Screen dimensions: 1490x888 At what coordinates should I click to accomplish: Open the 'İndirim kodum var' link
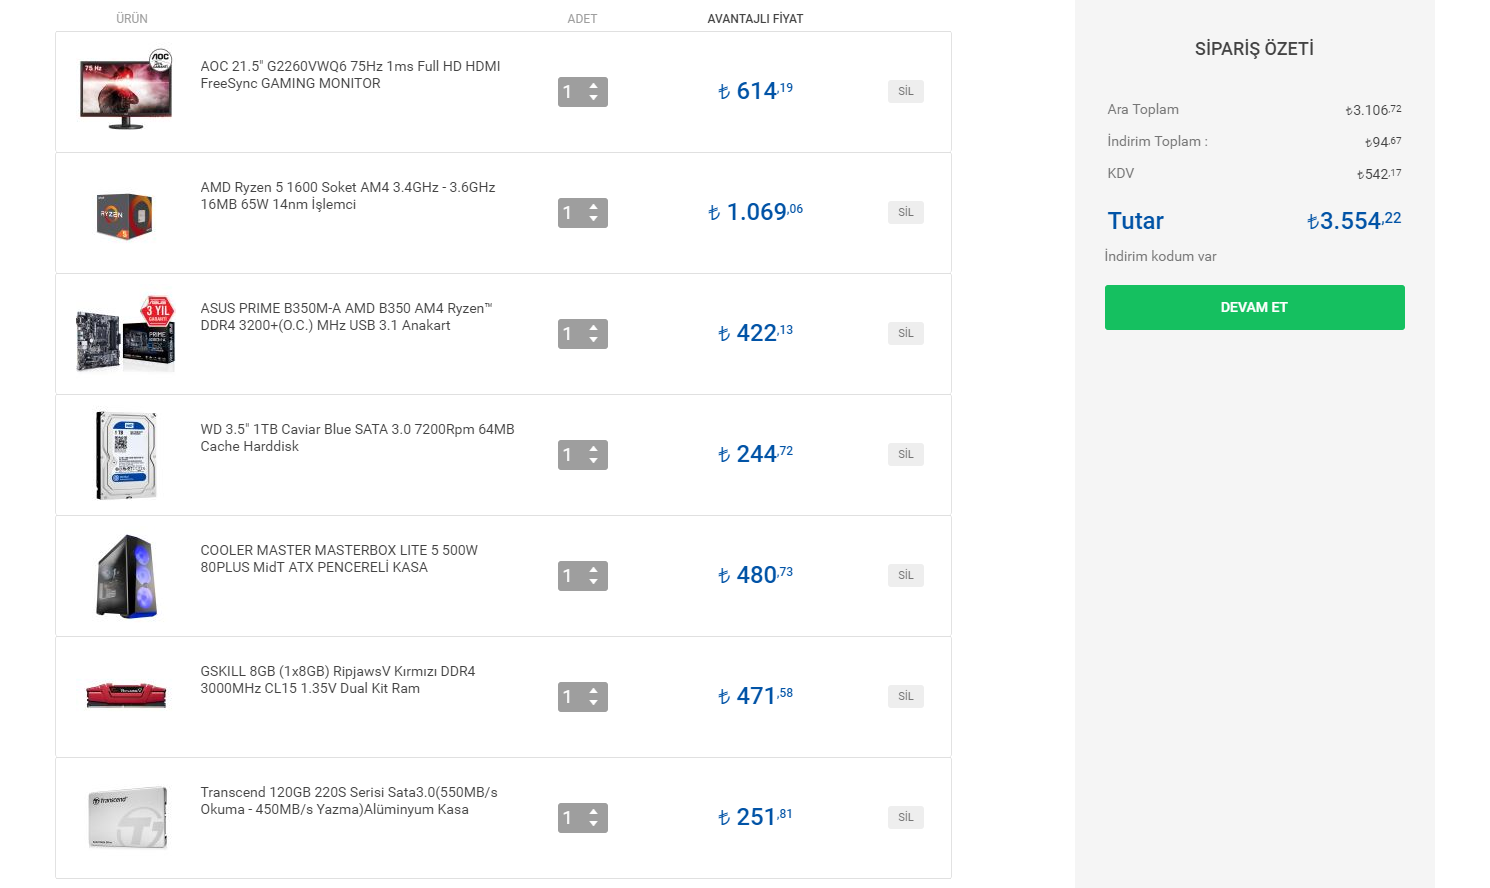coord(1160,256)
